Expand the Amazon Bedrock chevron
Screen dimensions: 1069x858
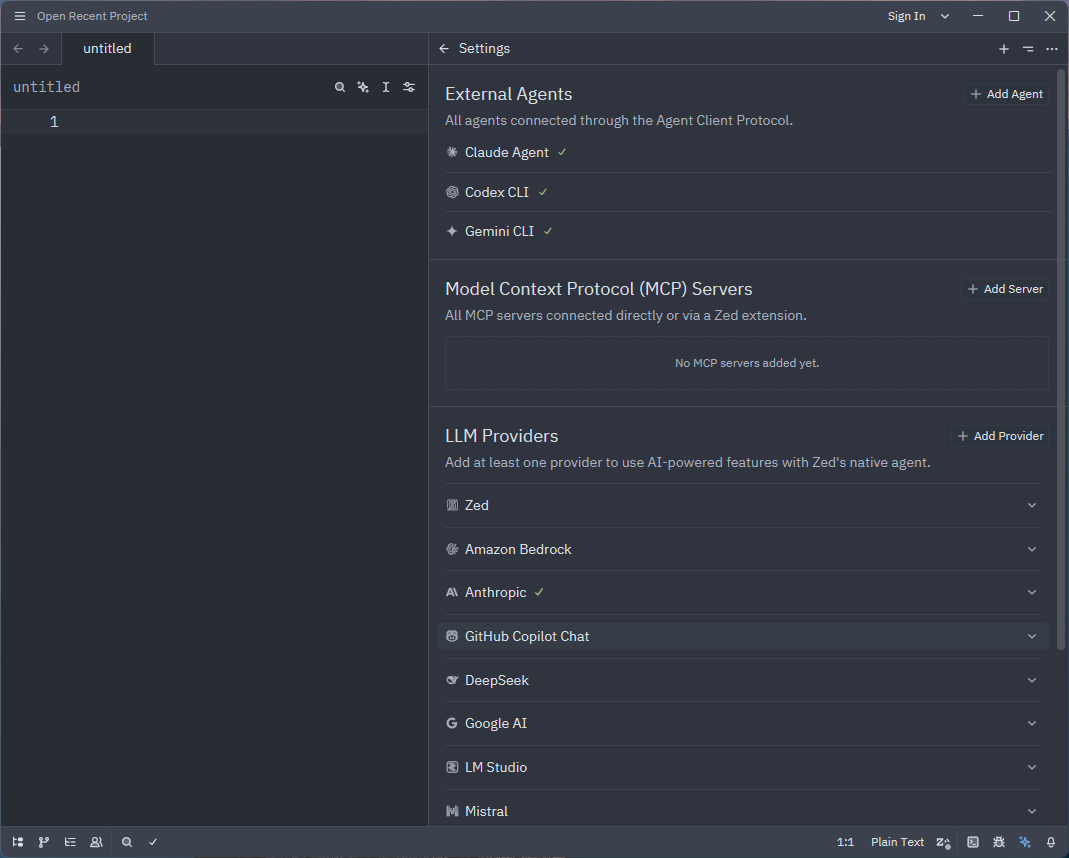tap(1032, 549)
